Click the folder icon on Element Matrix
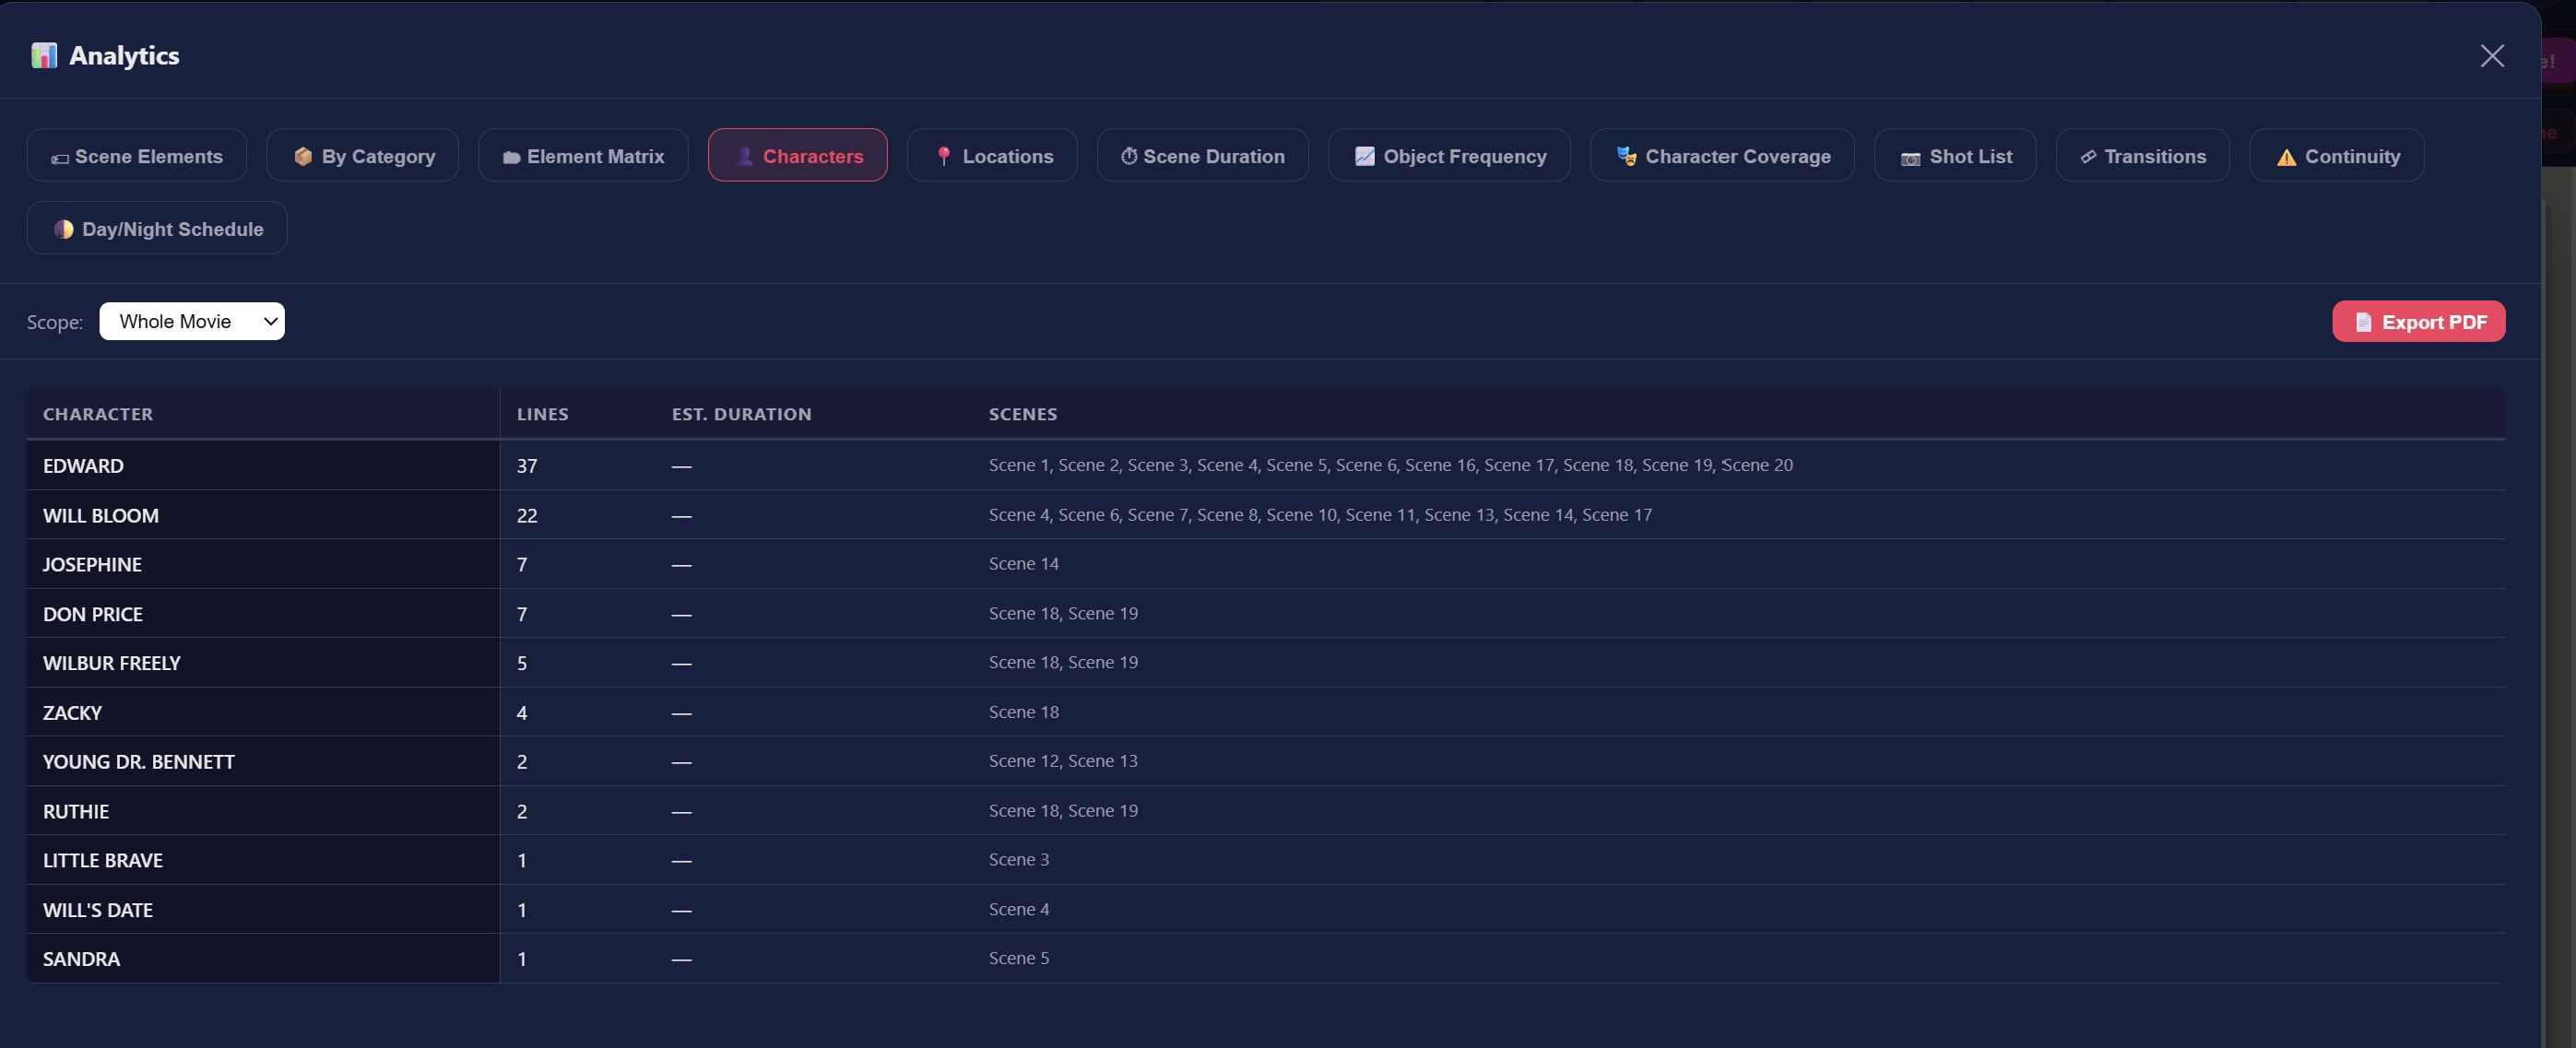This screenshot has width=2576, height=1048. tap(511, 158)
